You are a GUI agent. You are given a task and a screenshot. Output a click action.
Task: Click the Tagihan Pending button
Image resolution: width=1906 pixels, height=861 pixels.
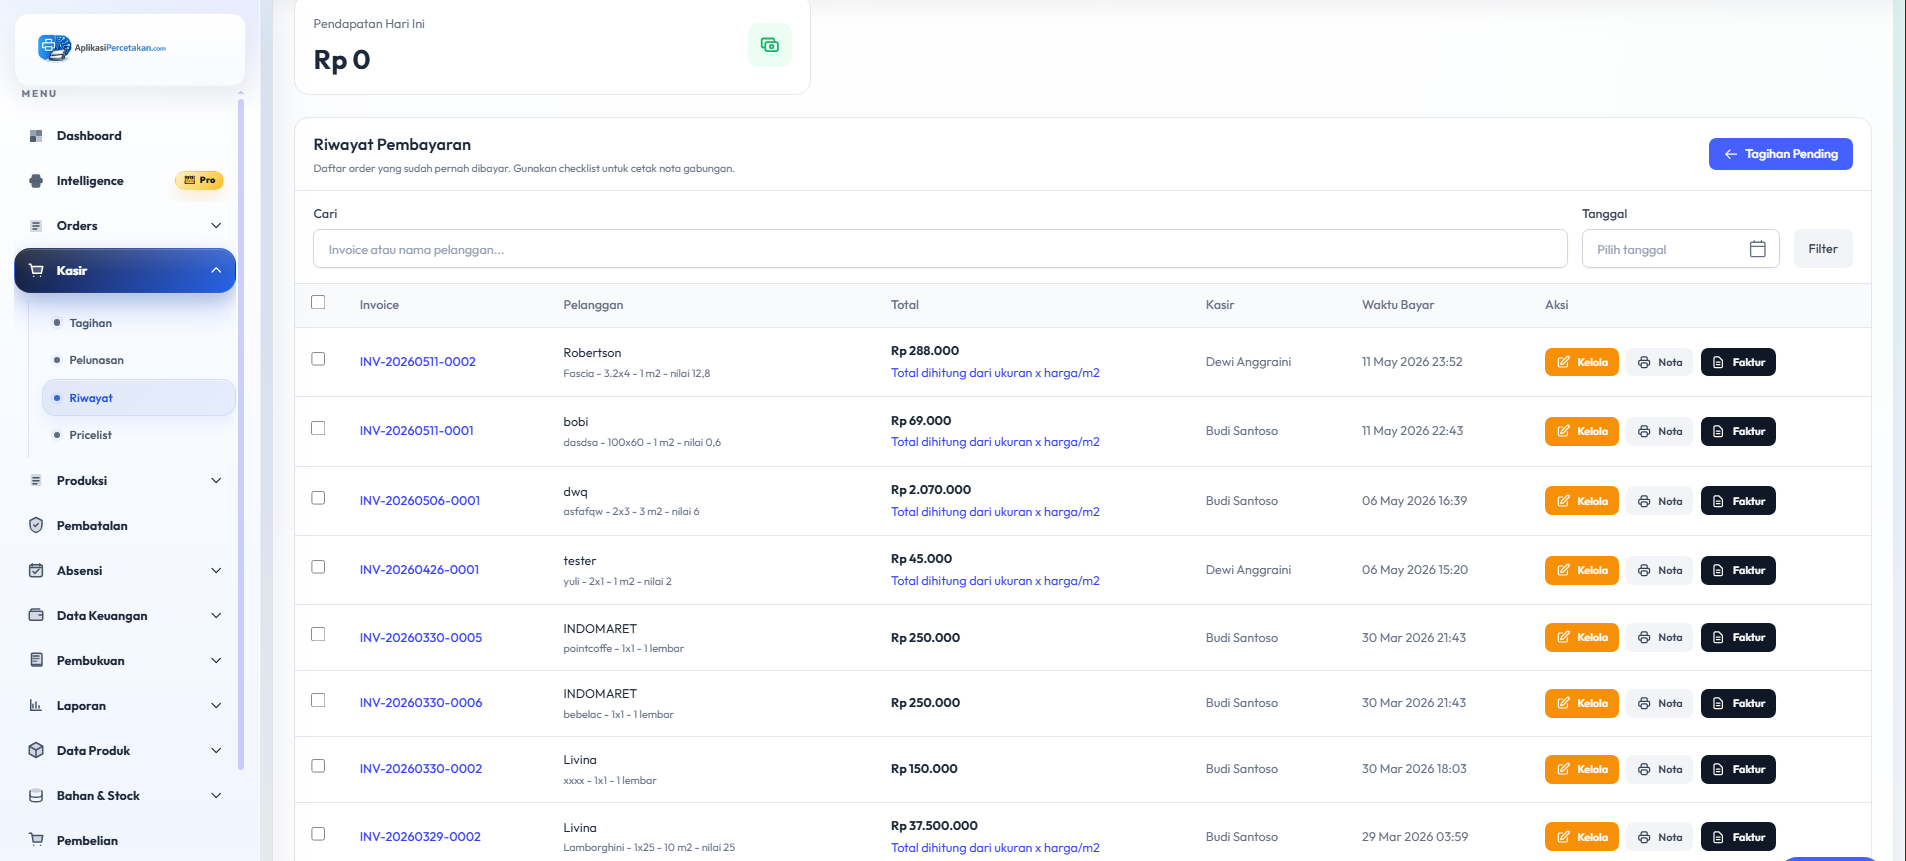point(1780,154)
